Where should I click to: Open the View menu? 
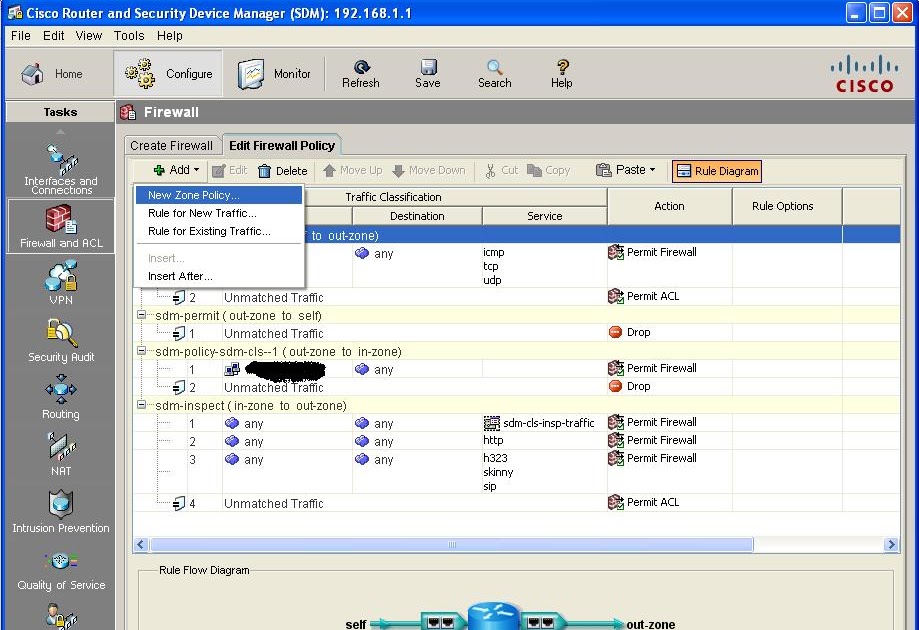[89, 36]
